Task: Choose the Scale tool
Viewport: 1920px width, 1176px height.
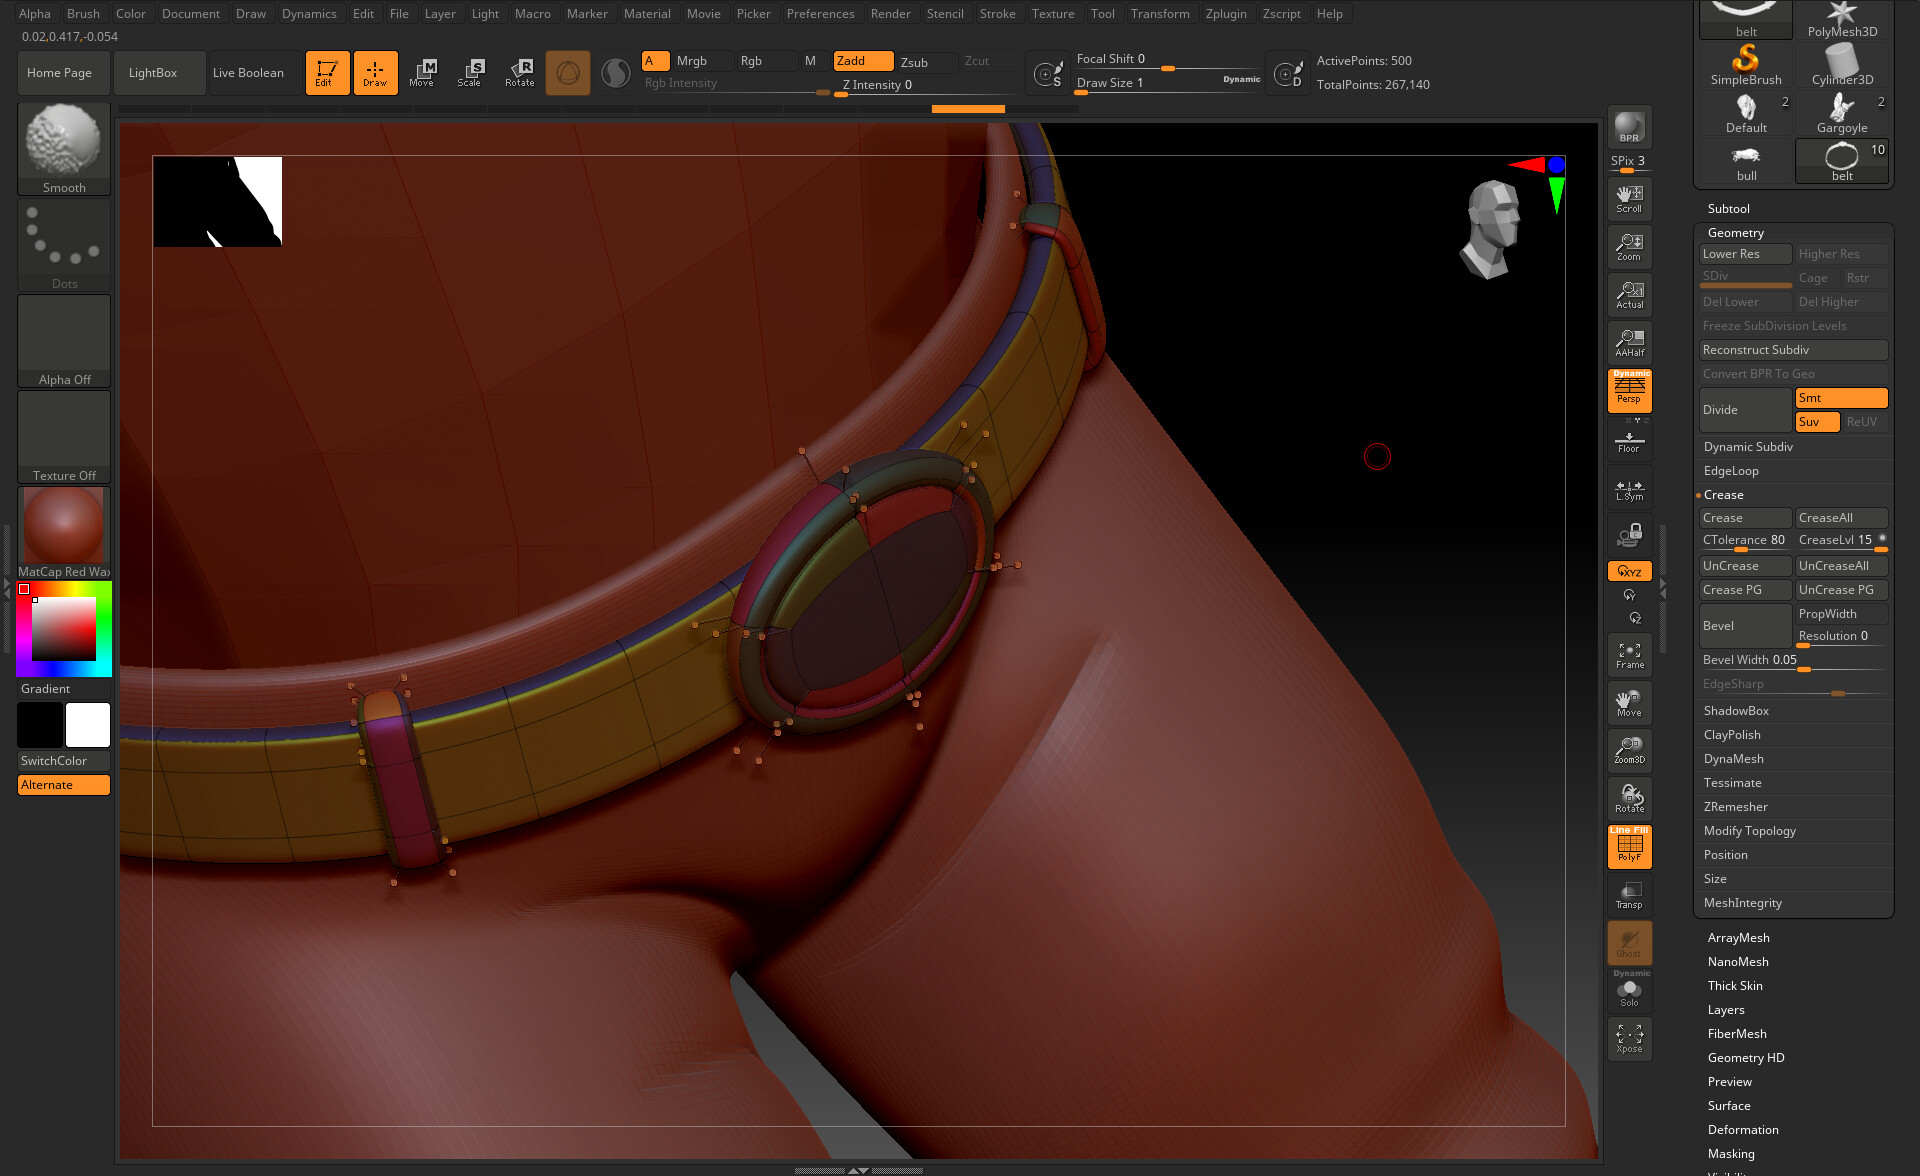Action: pos(470,73)
